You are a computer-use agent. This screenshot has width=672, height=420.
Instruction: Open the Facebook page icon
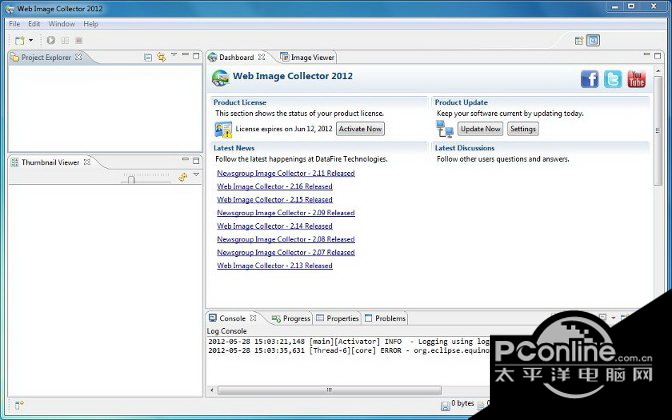tap(590, 79)
